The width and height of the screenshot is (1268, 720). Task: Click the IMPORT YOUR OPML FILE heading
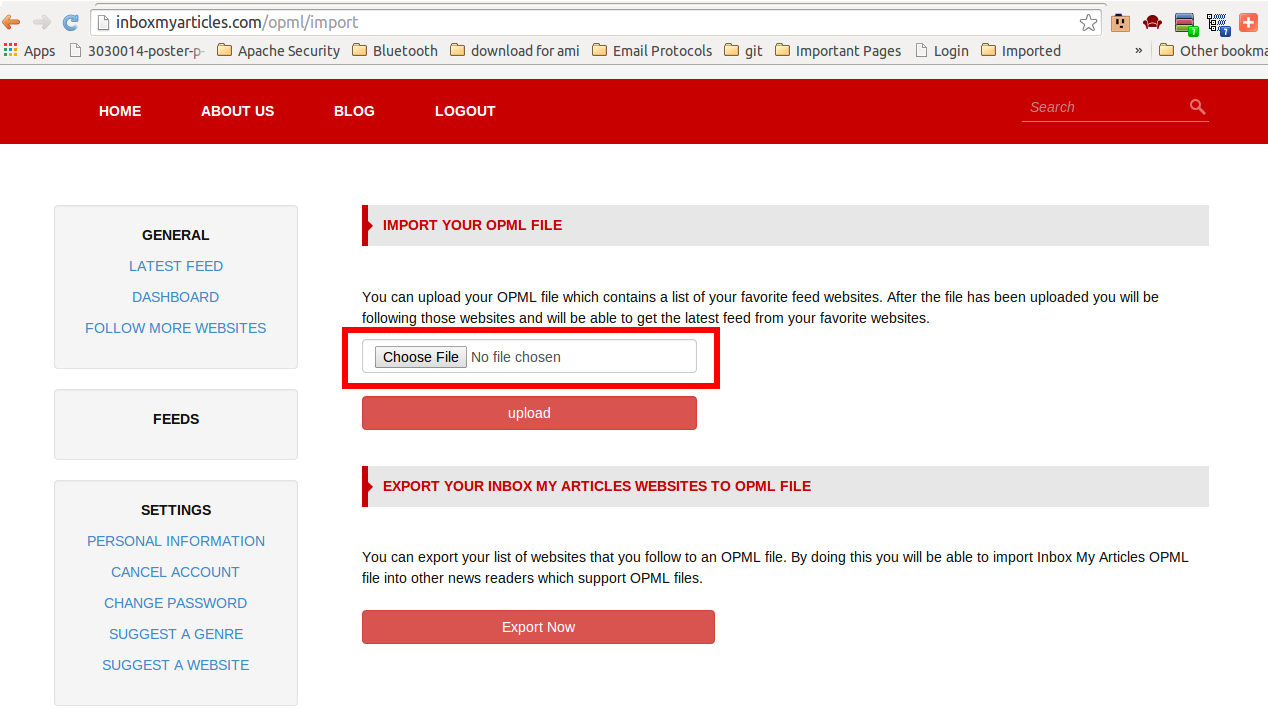tap(472, 225)
